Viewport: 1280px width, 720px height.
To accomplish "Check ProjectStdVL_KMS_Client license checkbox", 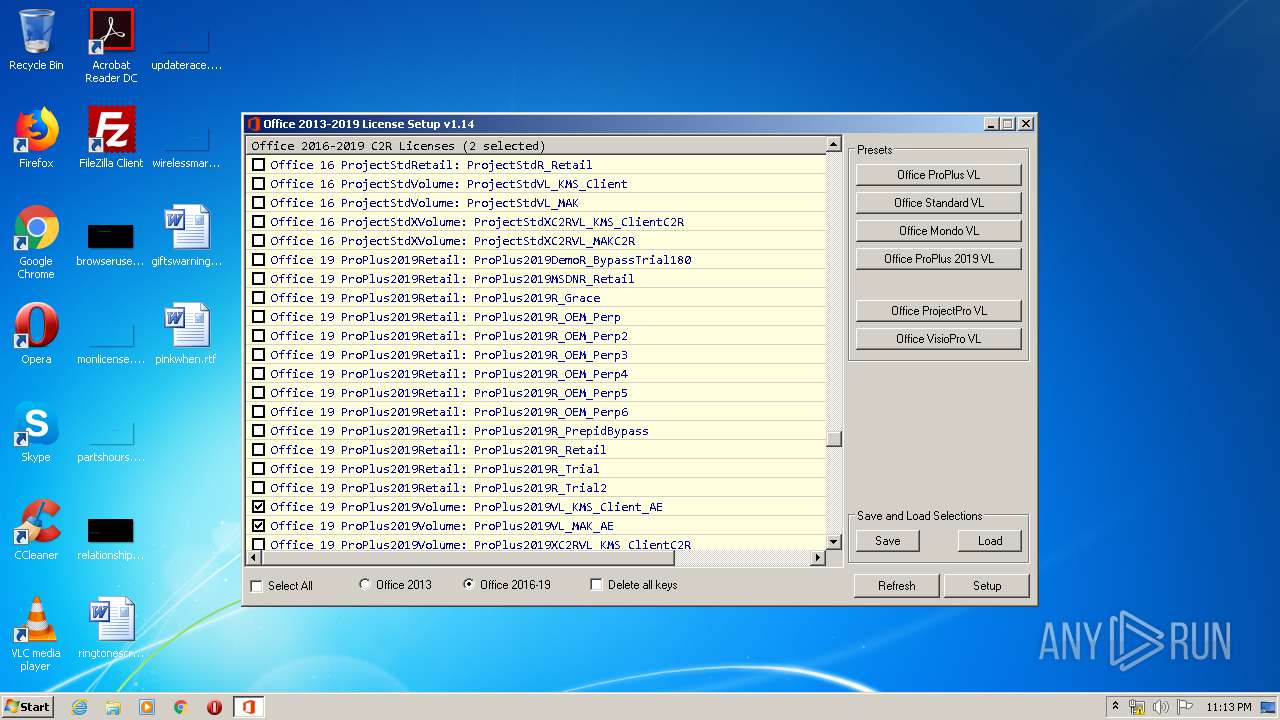I will pos(258,184).
